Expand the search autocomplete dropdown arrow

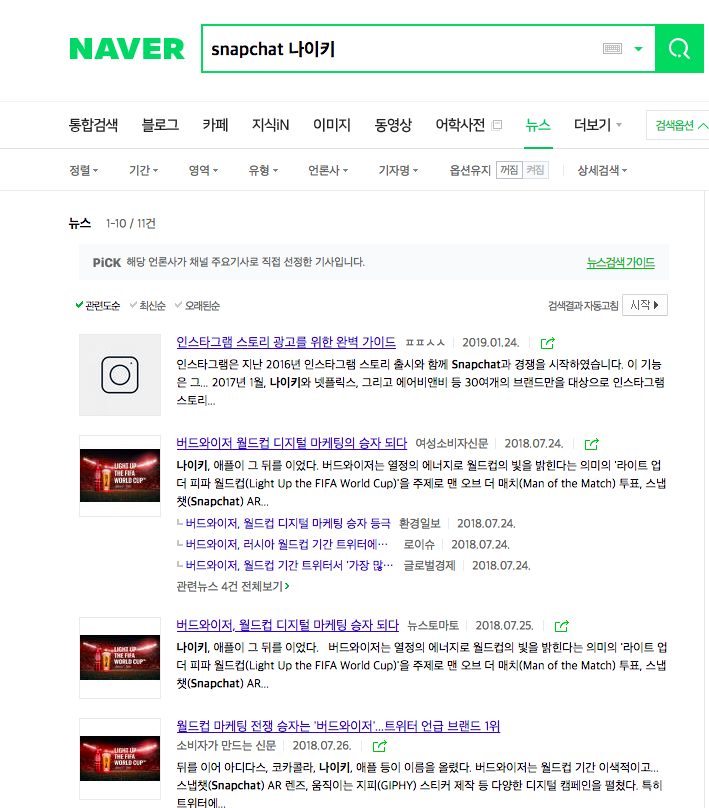[x=638, y=49]
